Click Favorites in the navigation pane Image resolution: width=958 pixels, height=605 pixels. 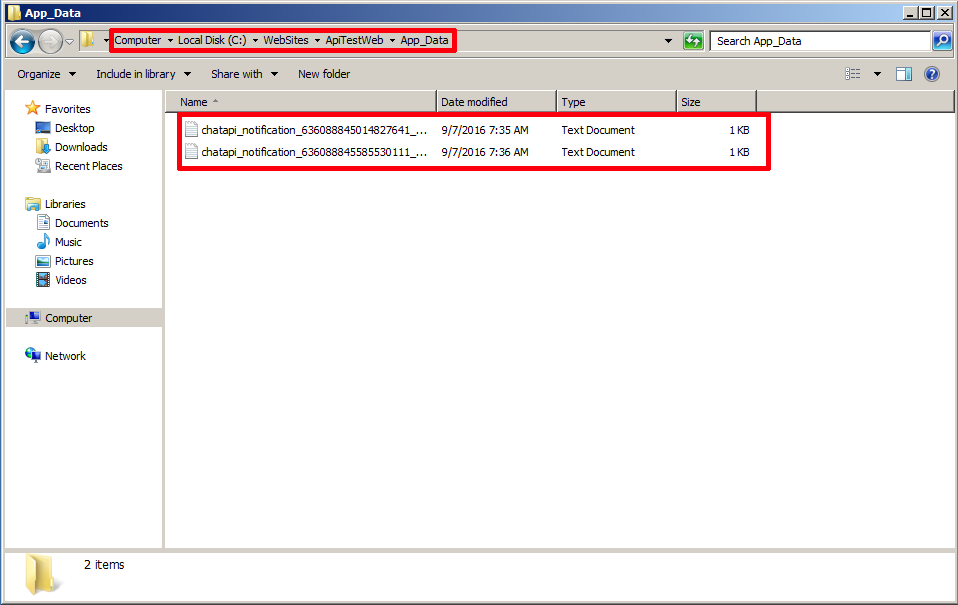68,109
